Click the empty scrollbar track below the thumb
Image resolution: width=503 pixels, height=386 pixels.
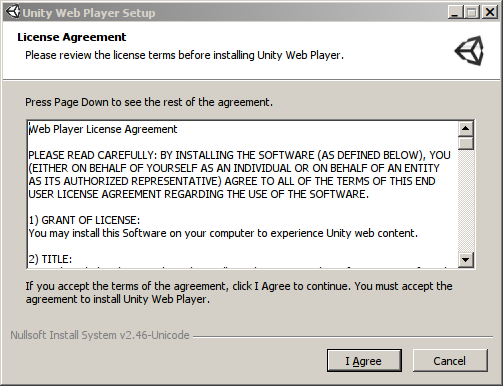(x=466, y=201)
